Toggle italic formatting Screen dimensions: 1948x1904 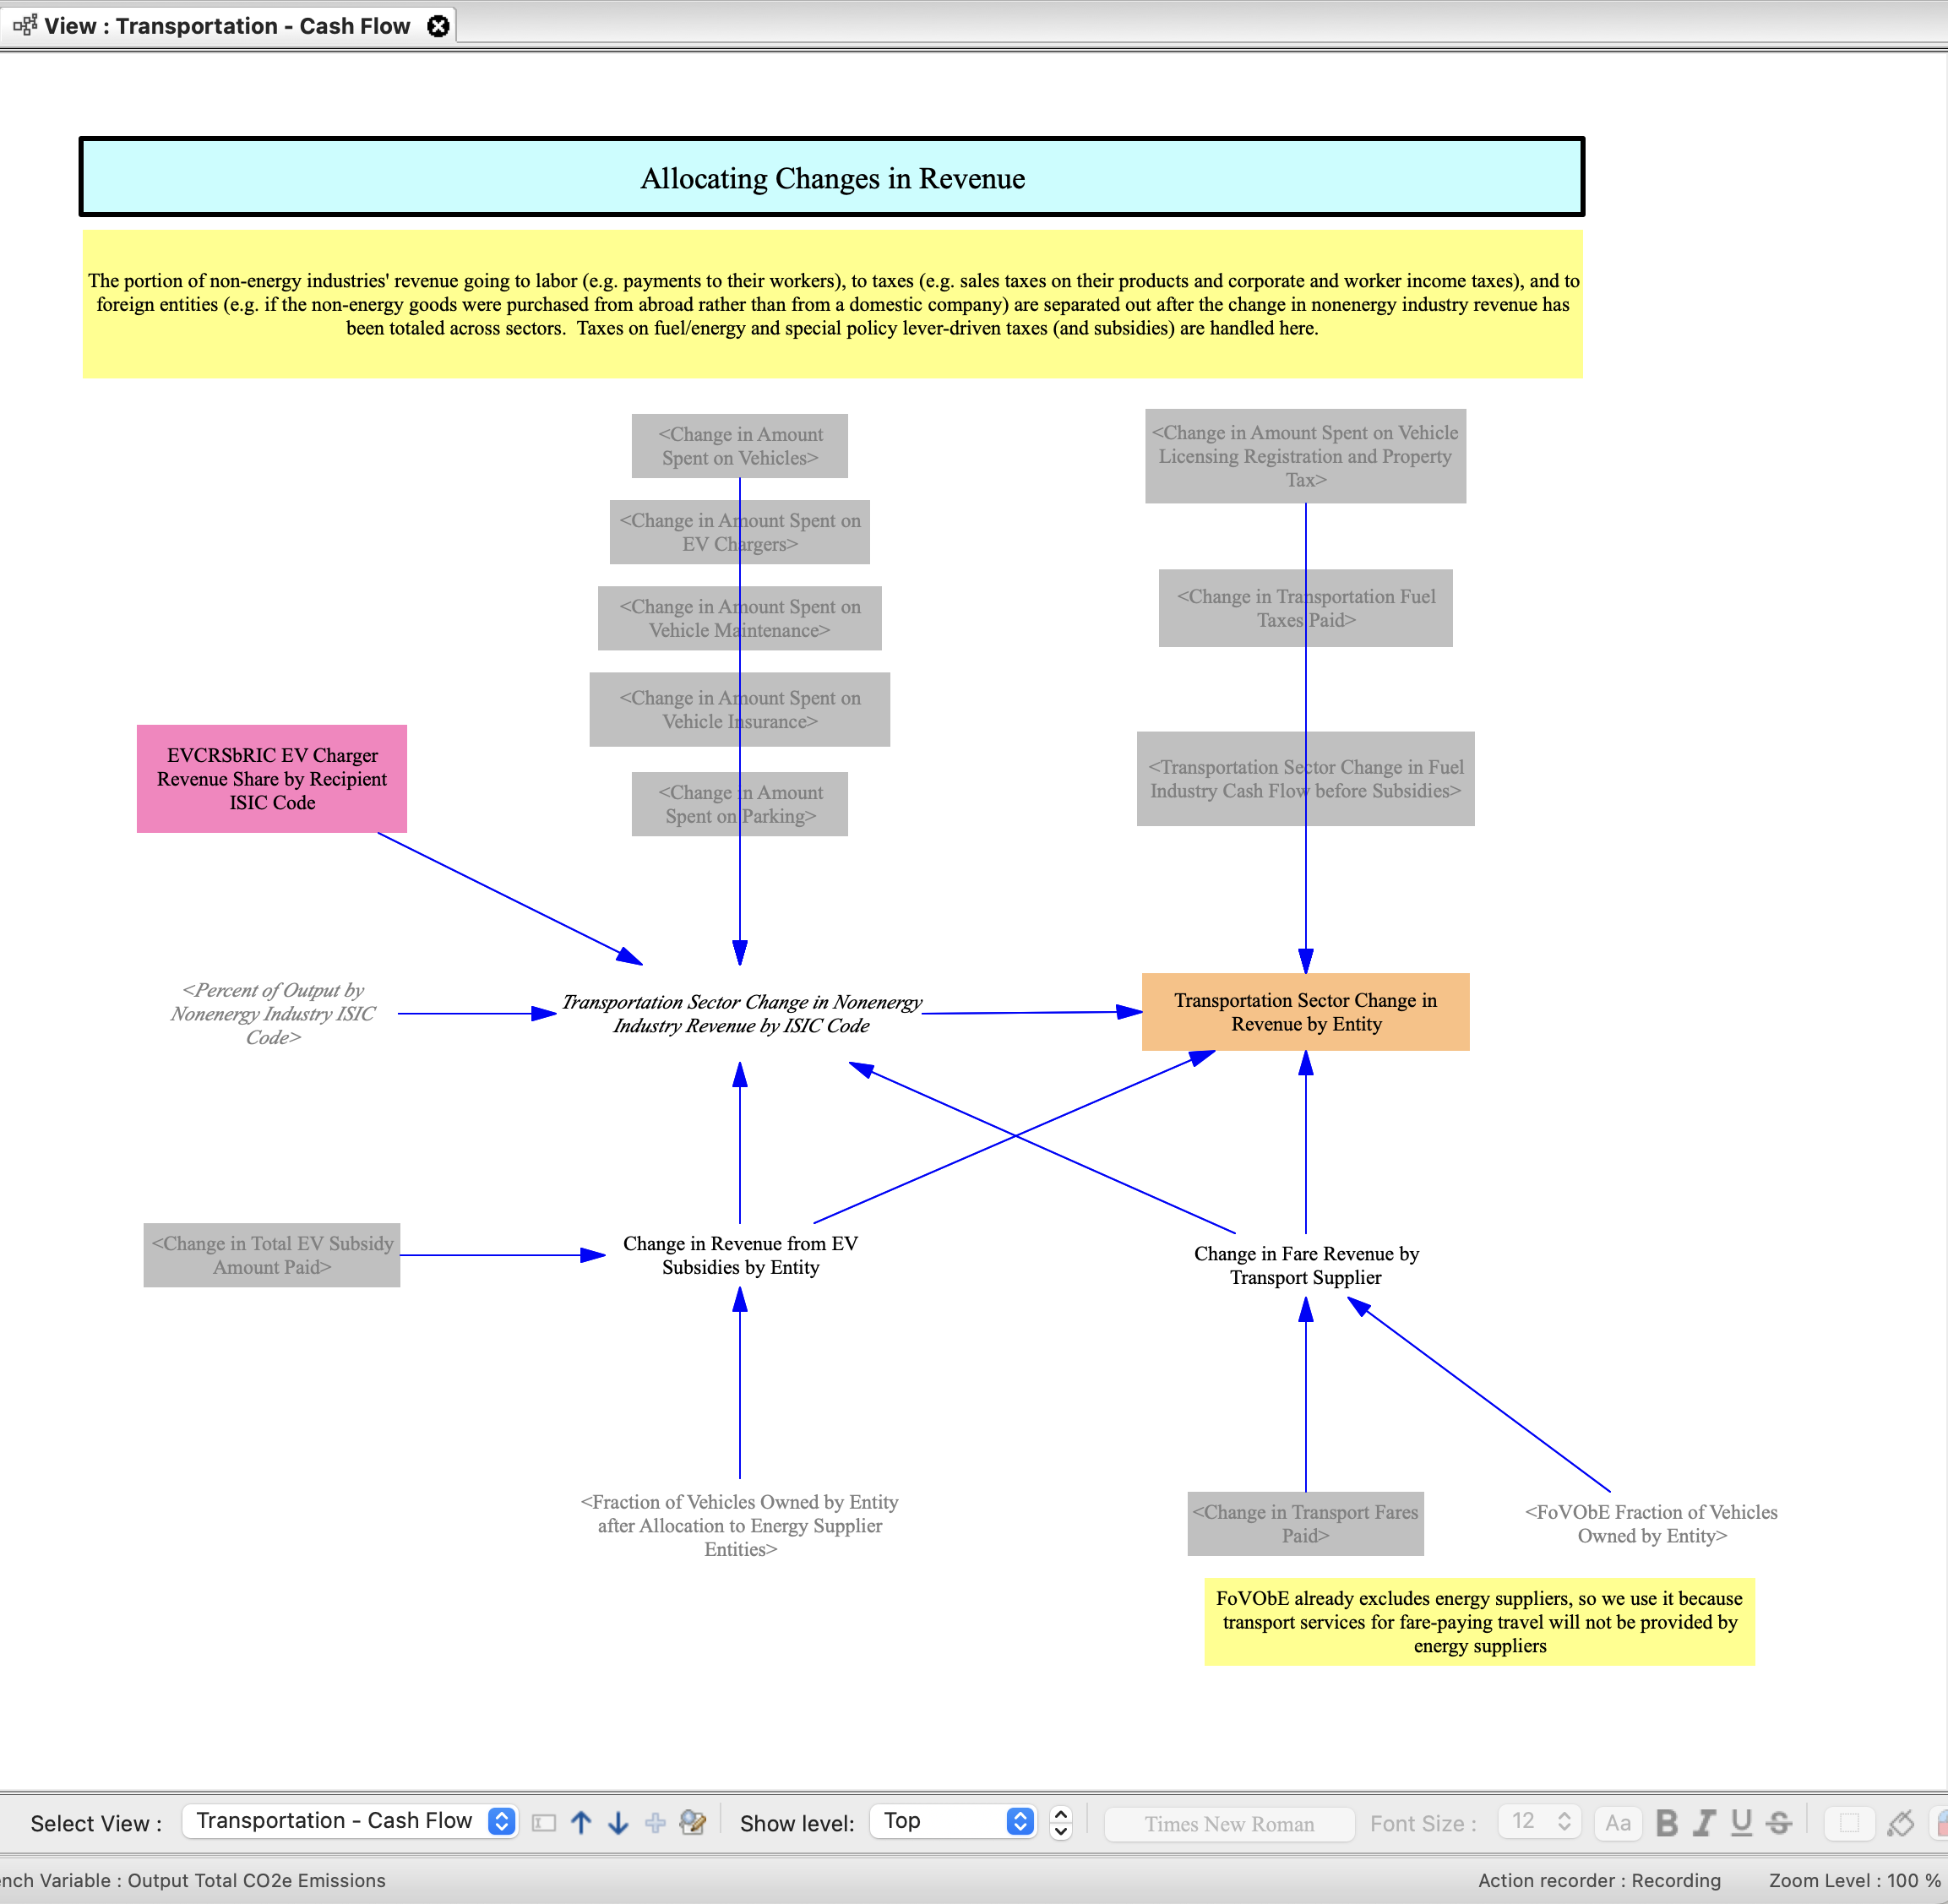coord(1704,1822)
